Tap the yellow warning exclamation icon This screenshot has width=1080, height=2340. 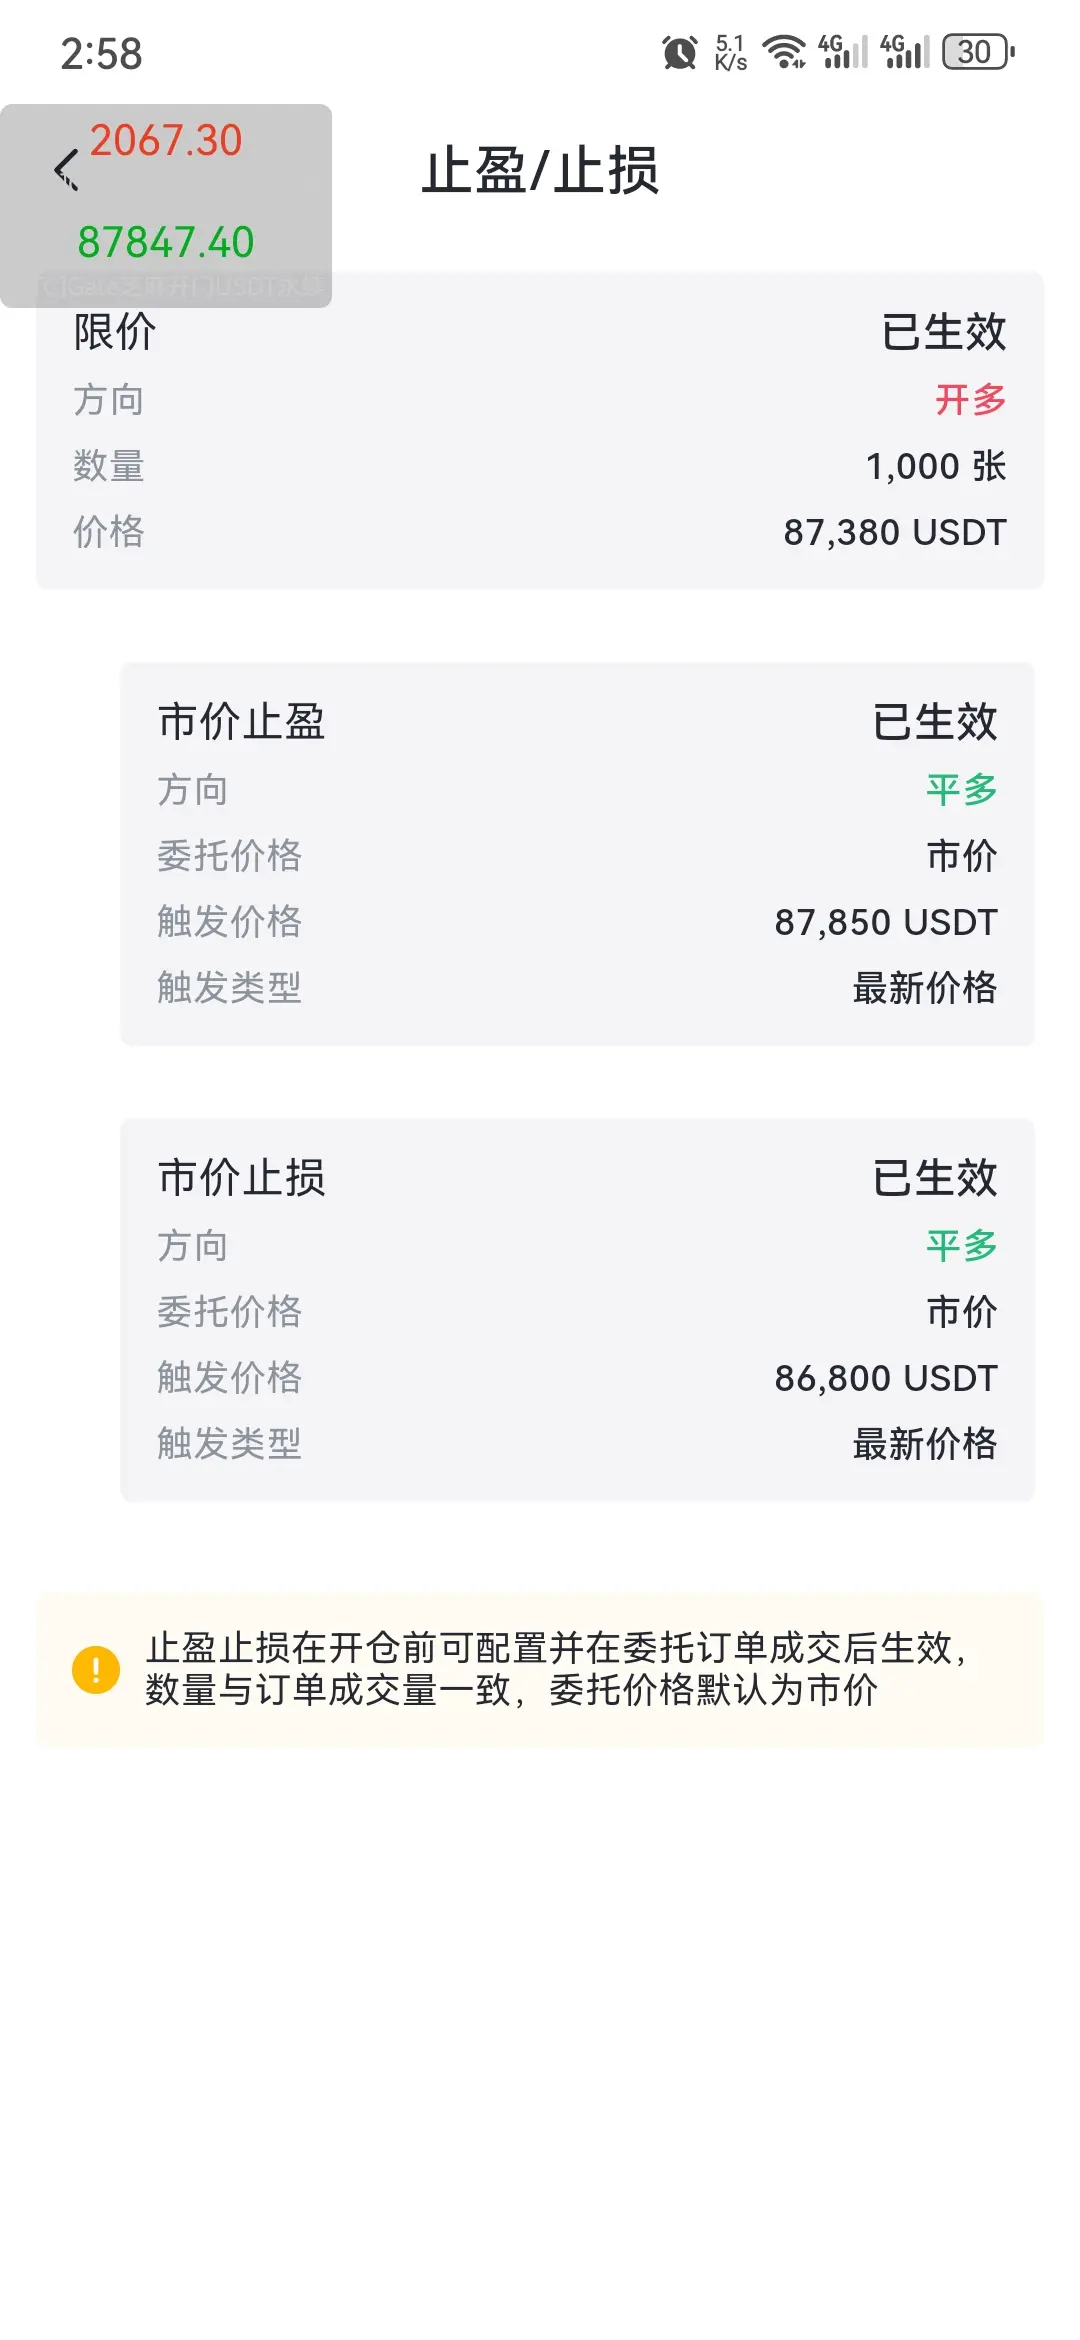[96, 1670]
